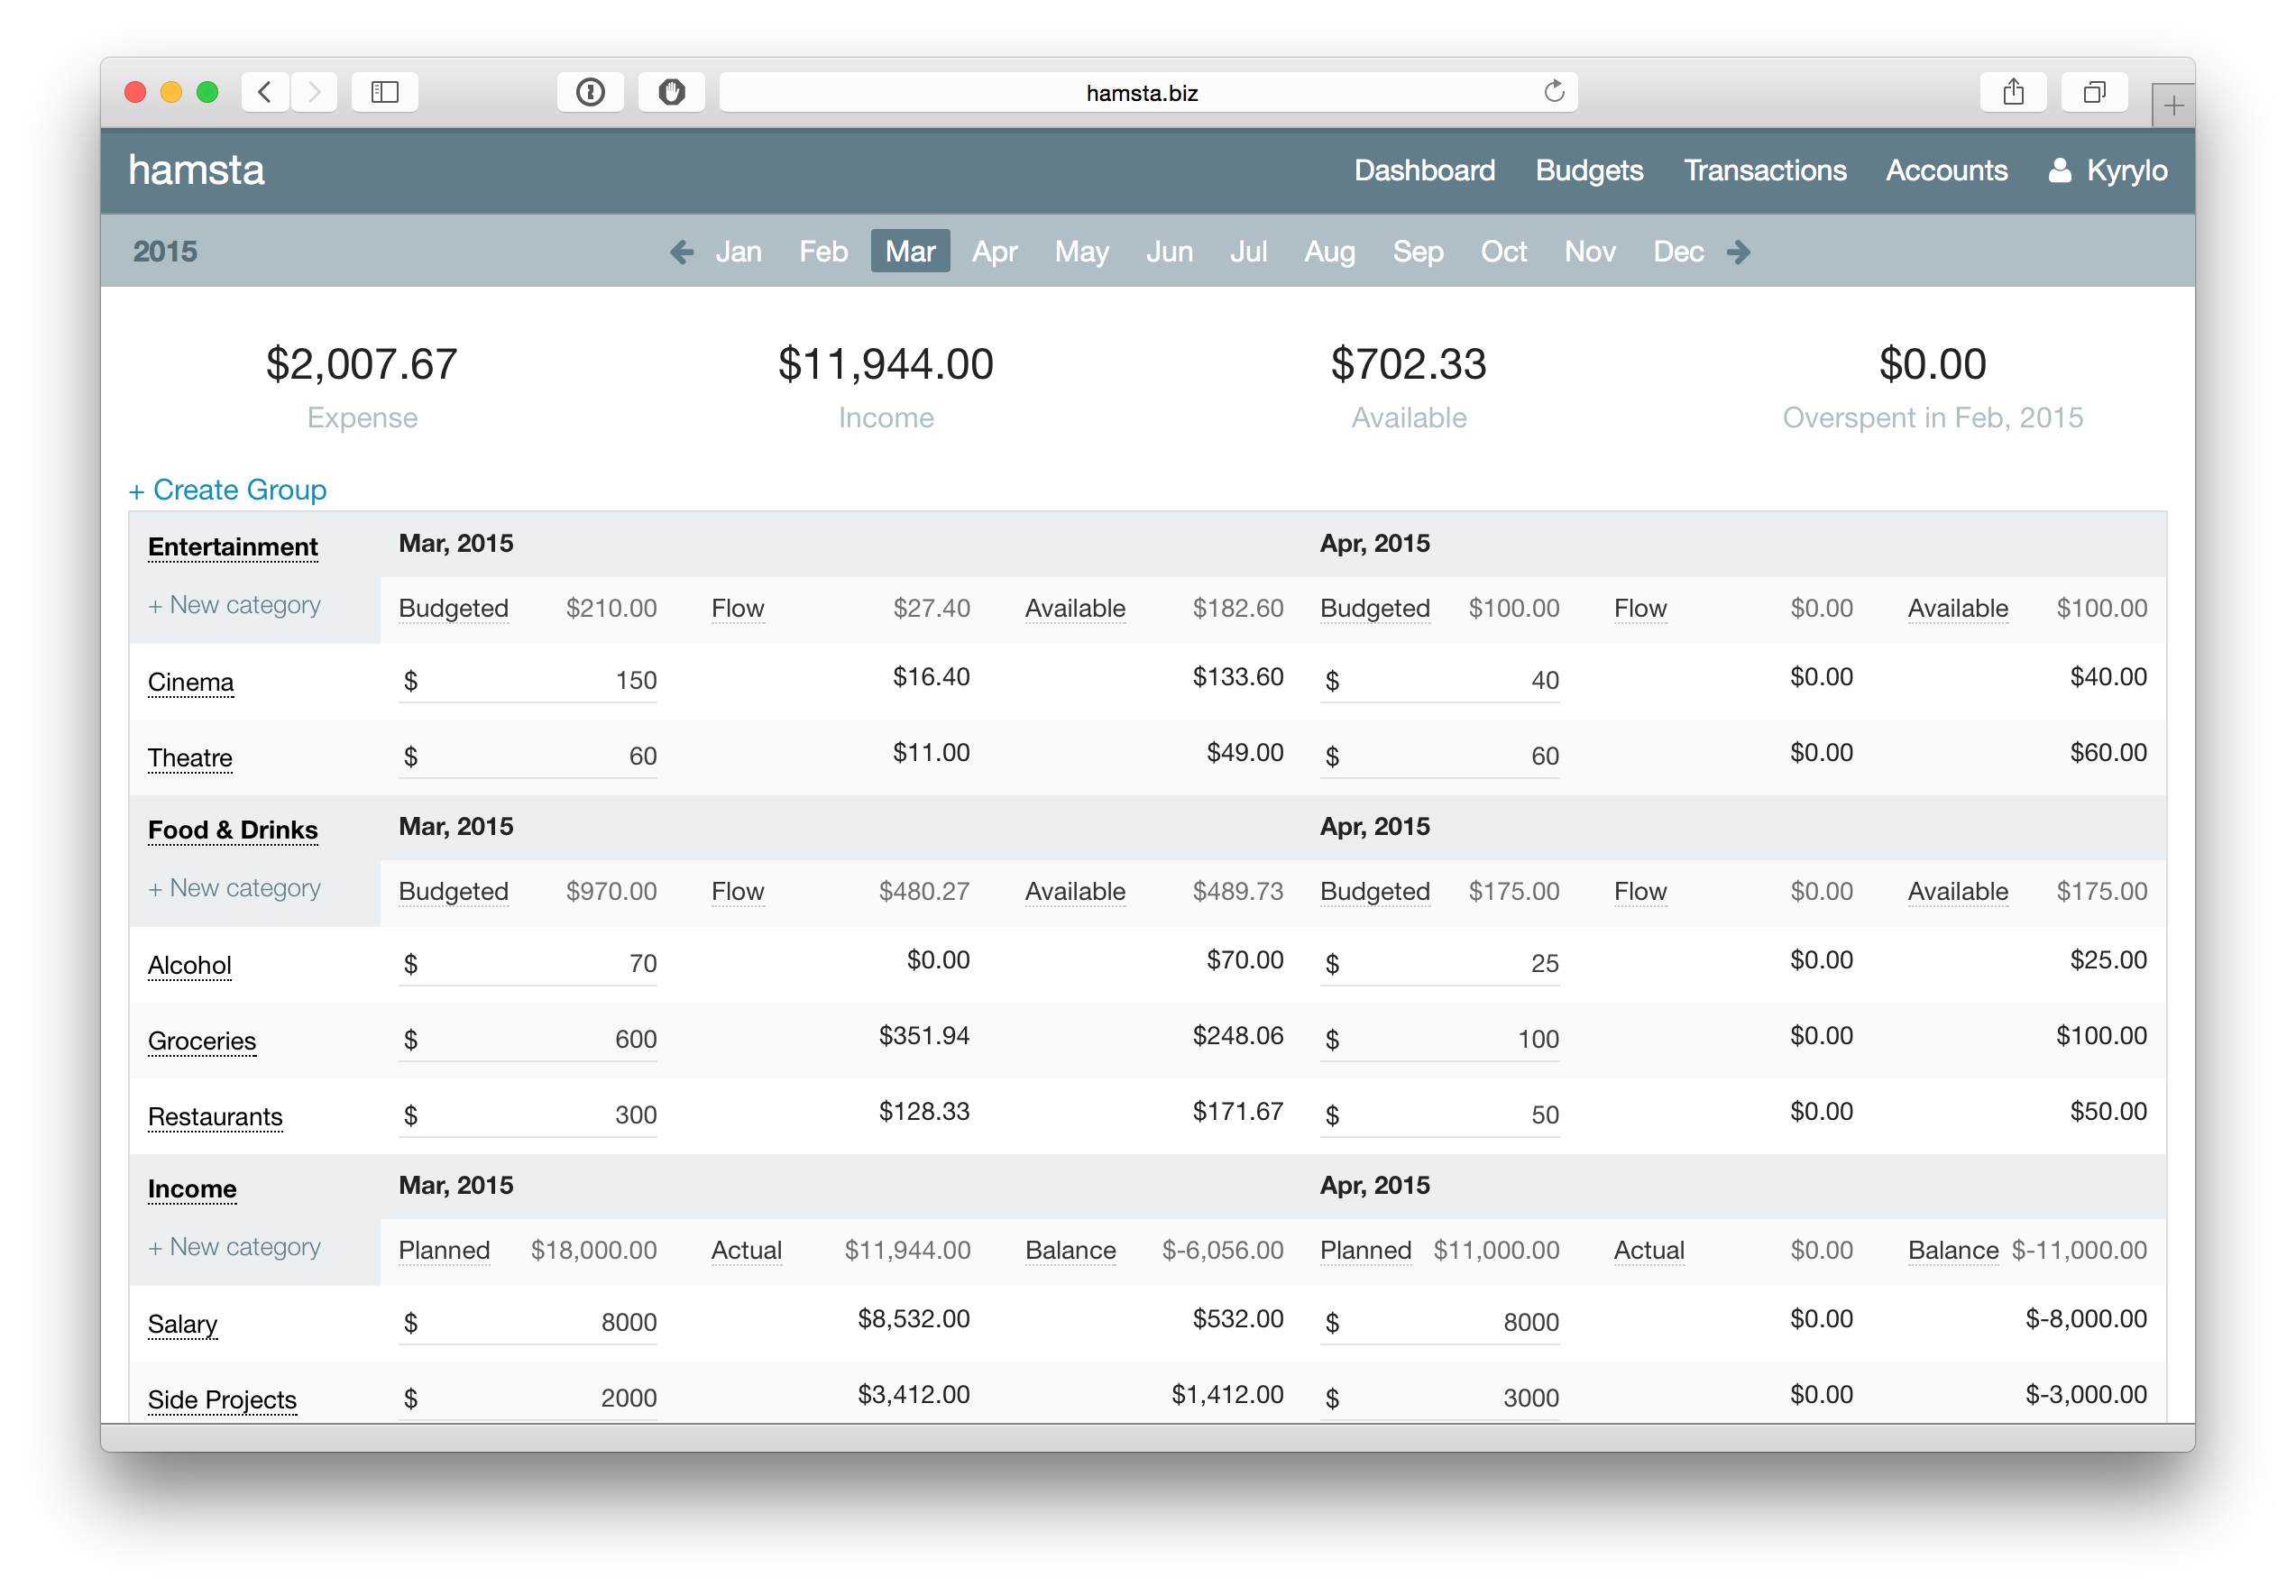Open new tab plus button
This screenshot has height=1596, width=2296.
(x=2172, y=106)
